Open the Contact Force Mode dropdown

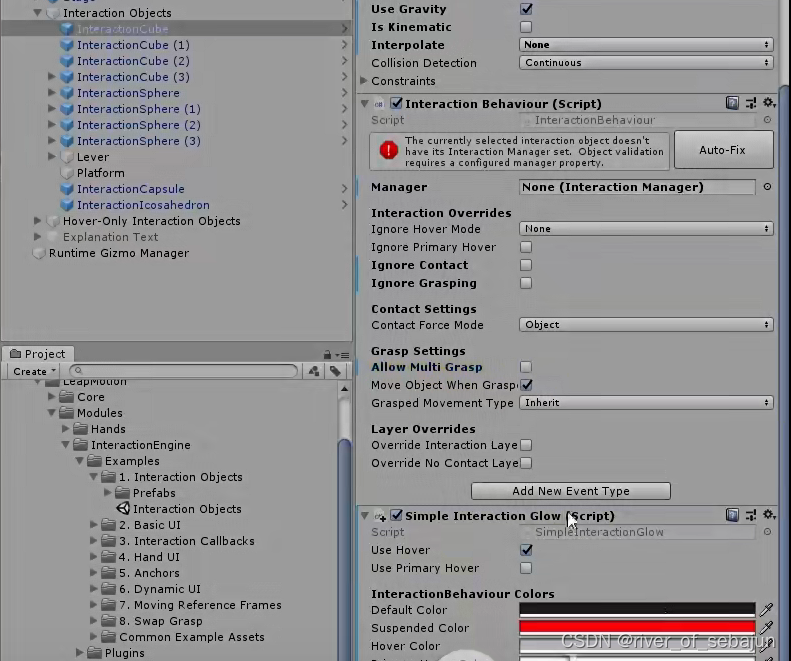646,324
